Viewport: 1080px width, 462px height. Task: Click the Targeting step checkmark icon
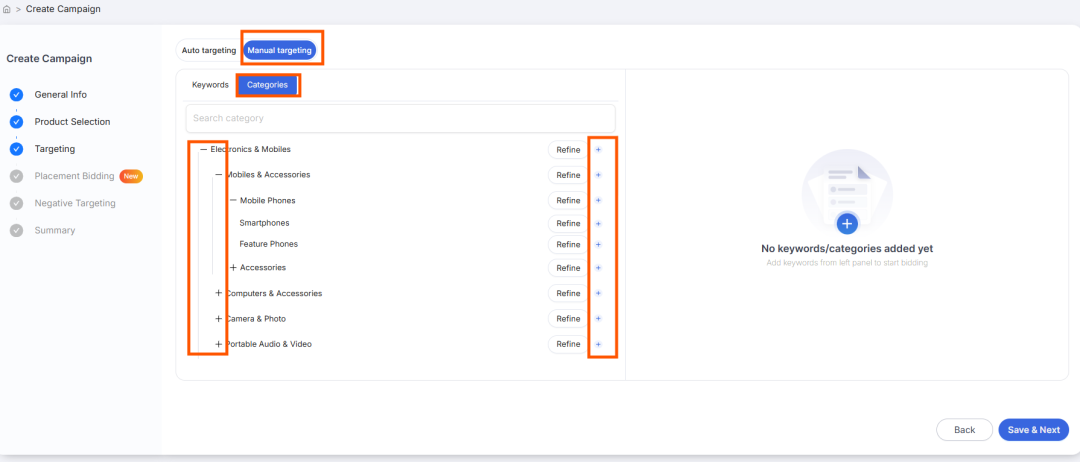(x=17, y=149)
